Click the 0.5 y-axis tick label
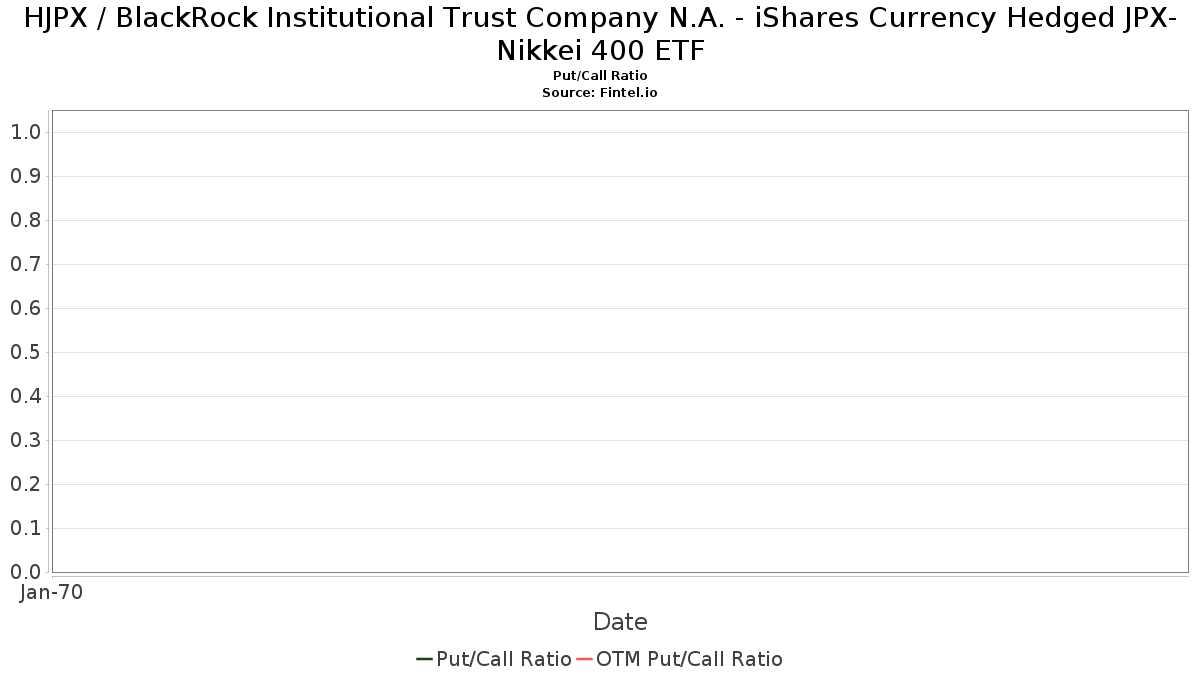Viewport: 1200px width, 675px height. tap(25, 352)
